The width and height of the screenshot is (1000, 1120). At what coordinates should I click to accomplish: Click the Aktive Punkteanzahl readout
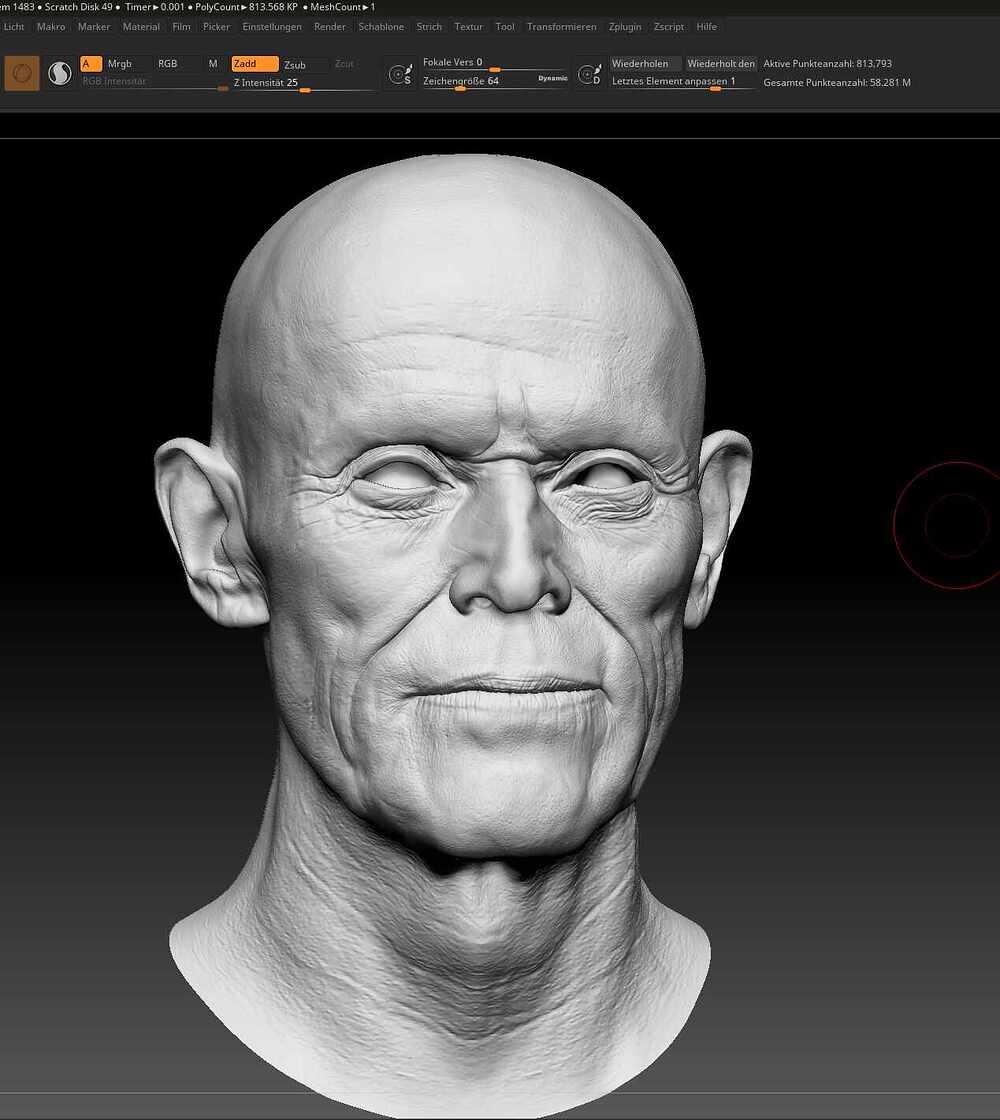point(827,64)
